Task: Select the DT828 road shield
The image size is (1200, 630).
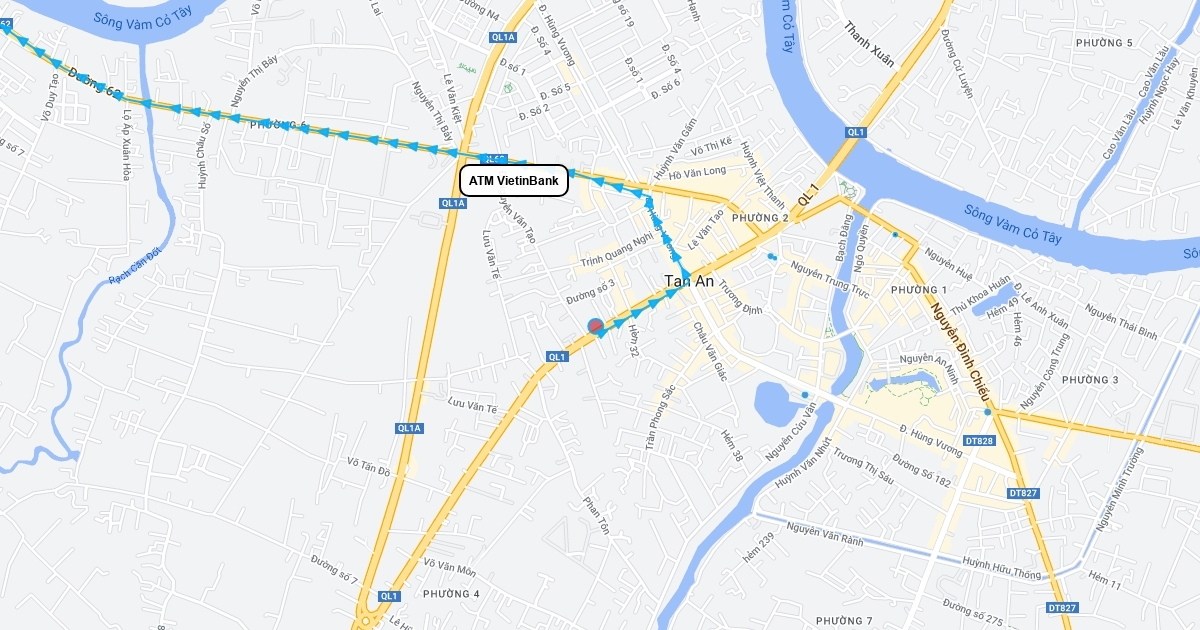Action: click(x=980, y=441)
